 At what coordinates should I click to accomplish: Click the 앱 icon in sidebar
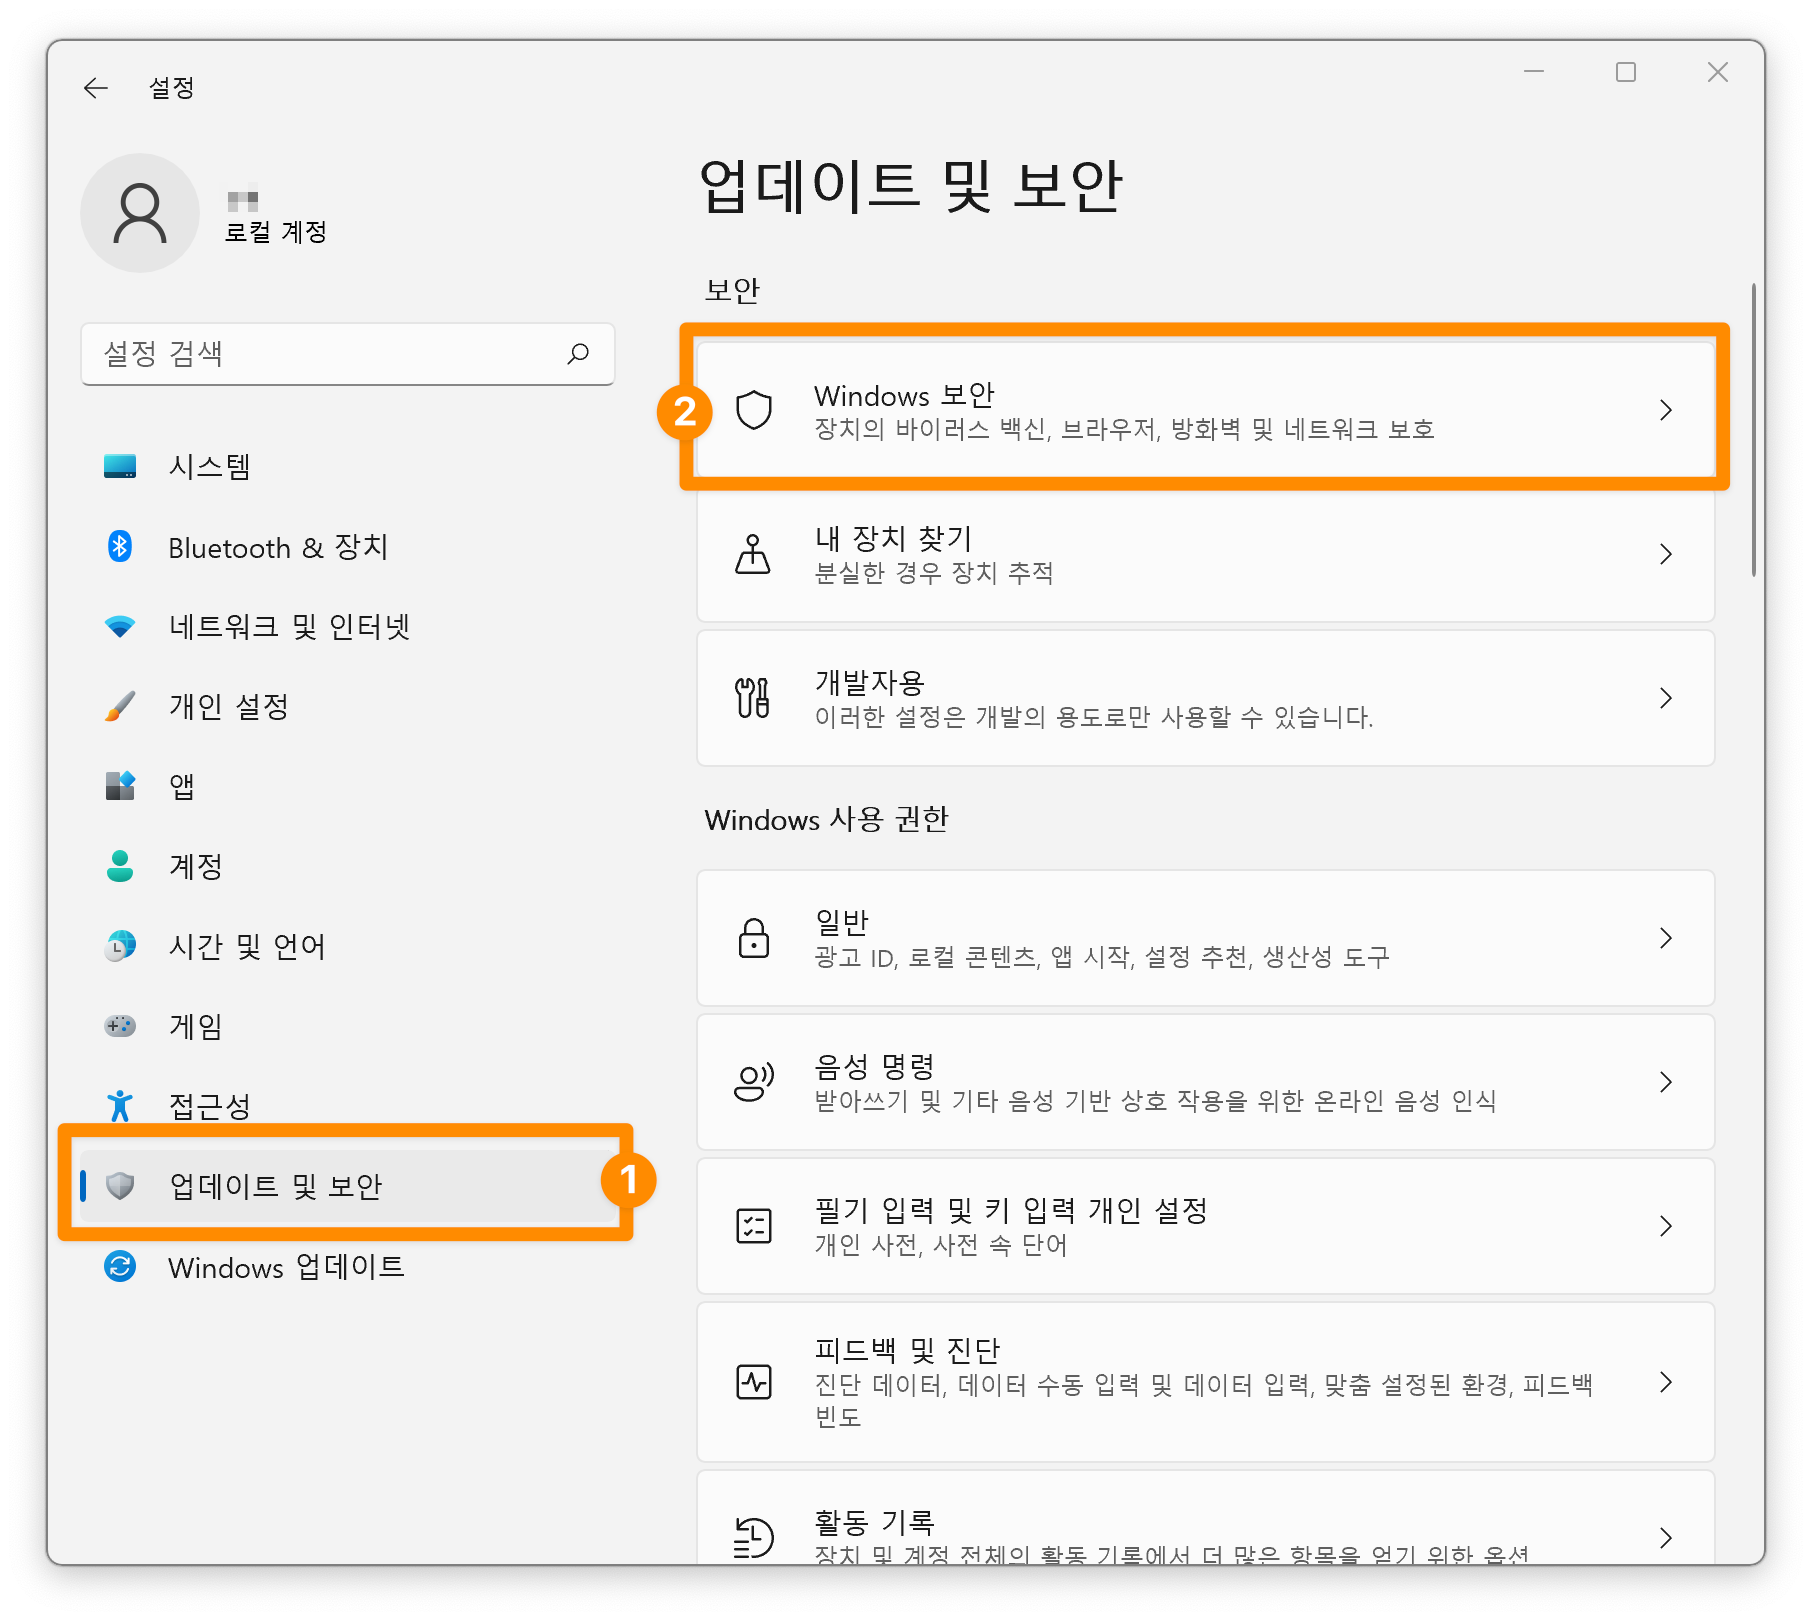120,786
